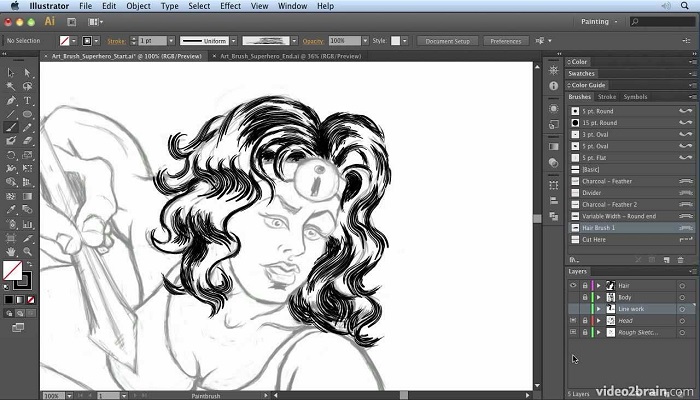Viewport: 700px width, 400px height.
Task: Open the Object menu
Action: point(138,6)
